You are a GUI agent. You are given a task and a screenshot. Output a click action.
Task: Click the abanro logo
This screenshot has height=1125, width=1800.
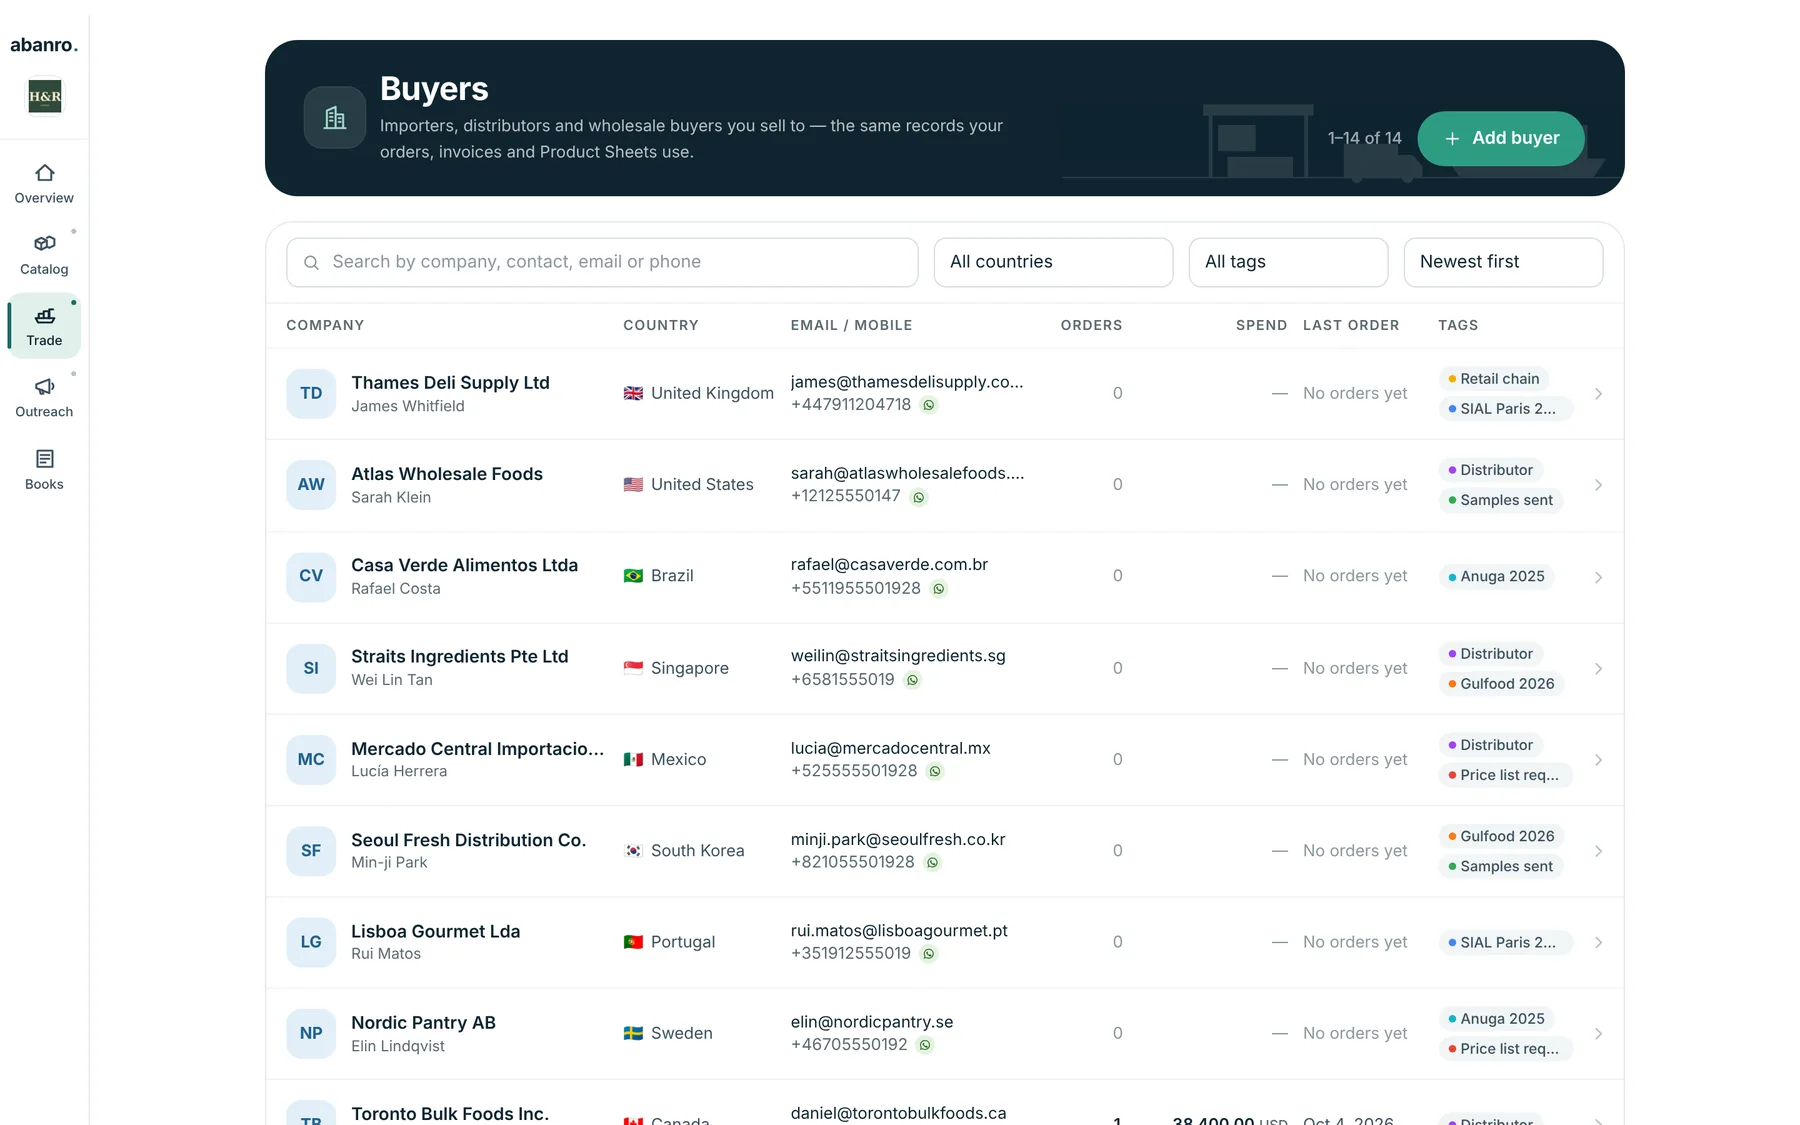point(44,45)
